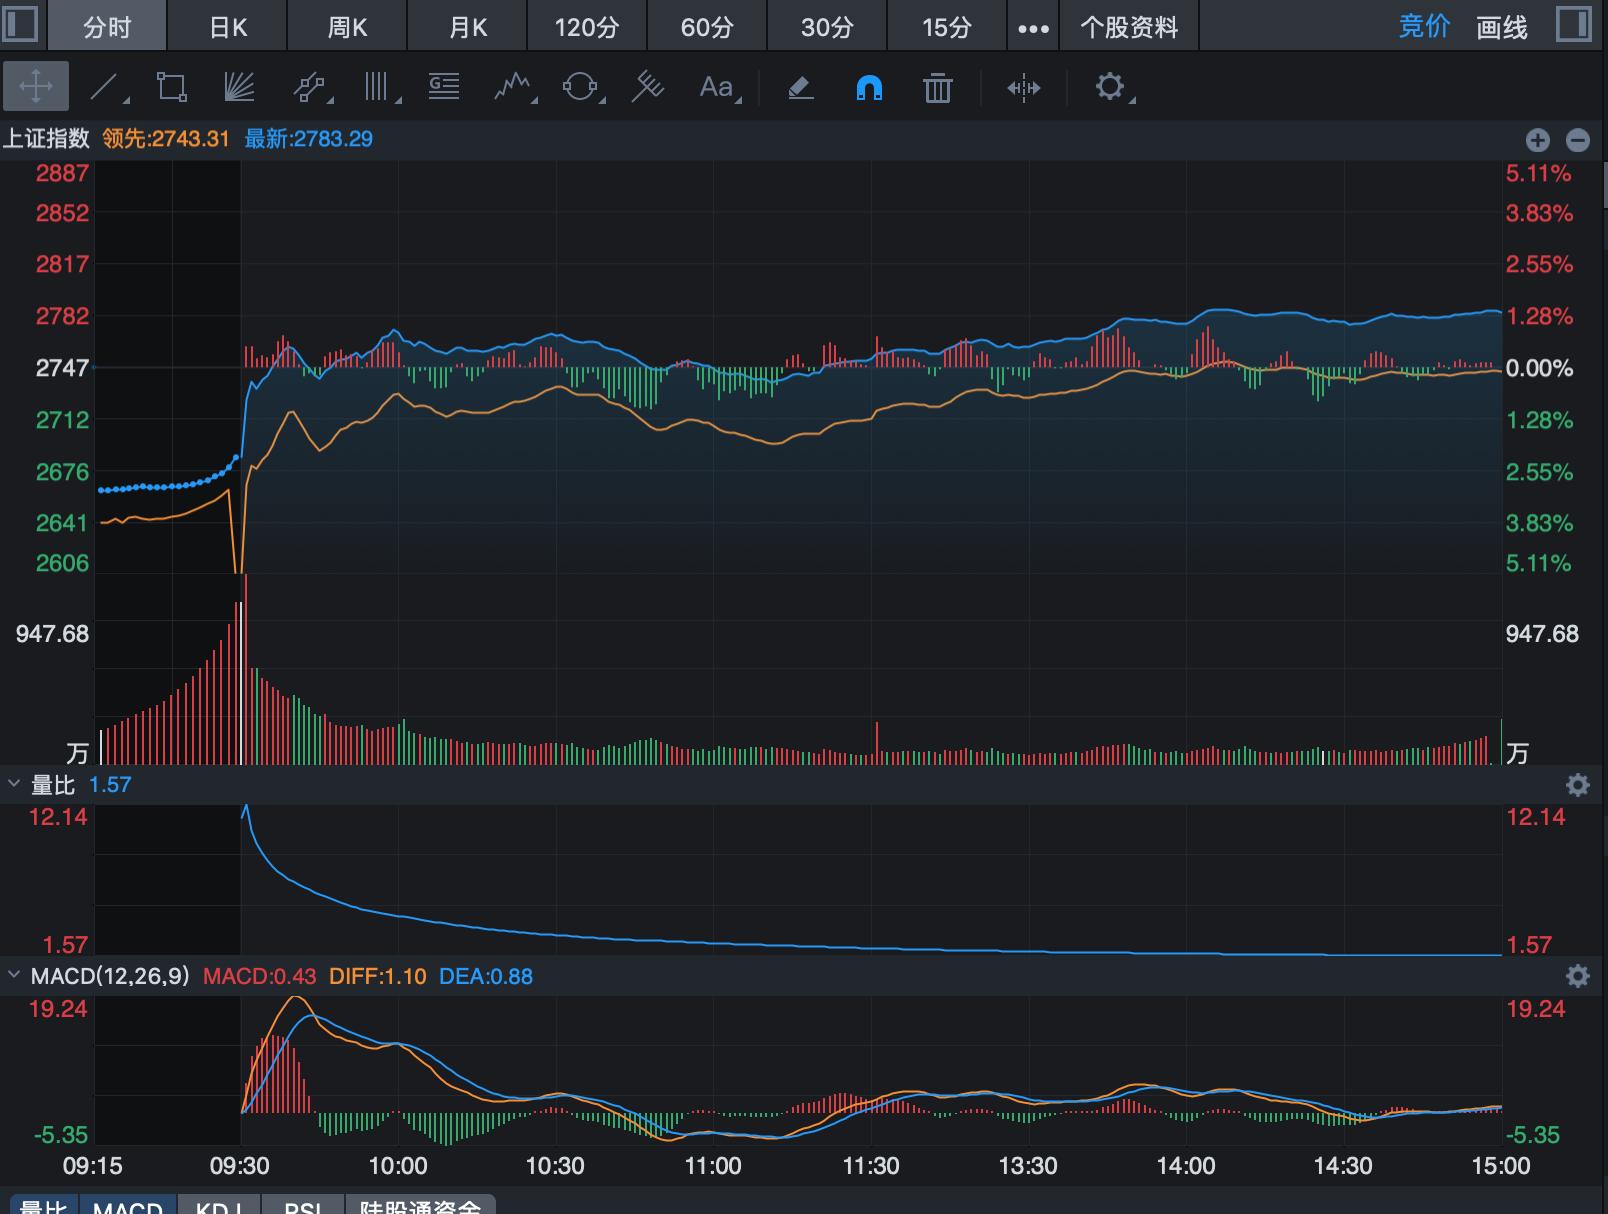1608x1214 pixels.
Task: Switch to the KDJ indicator tab
Action: coord(220,1205)
